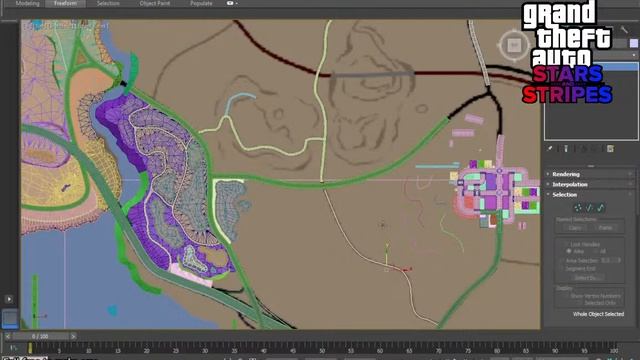640x360 pixels.
Task: Select the highlighted modifier stack entry
Action: pyautogui.click(x=620, y=67)
